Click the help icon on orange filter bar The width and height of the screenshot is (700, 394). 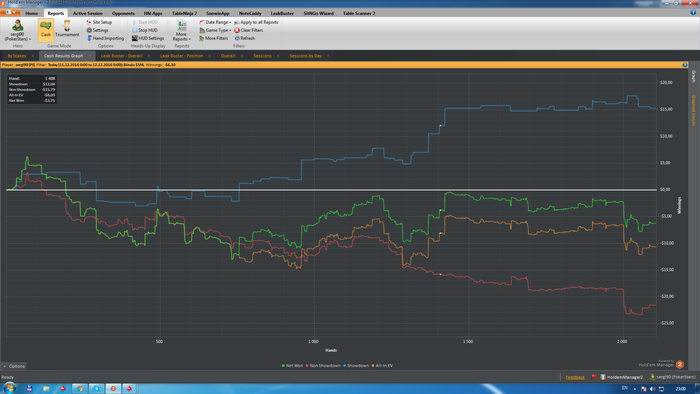coord(685,65)
